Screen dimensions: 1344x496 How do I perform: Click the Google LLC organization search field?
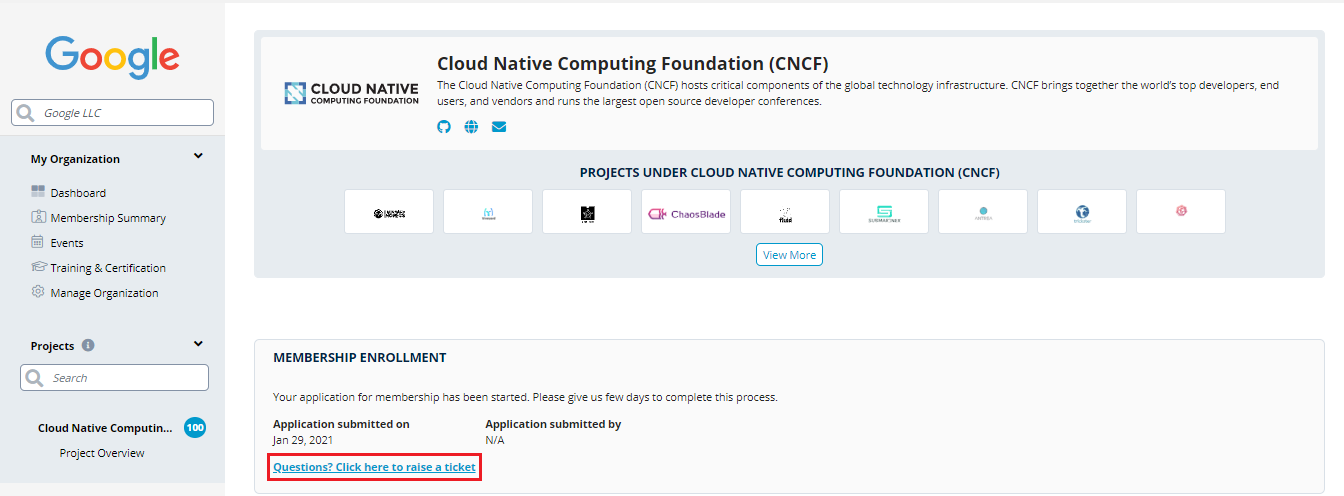(112, 113)
